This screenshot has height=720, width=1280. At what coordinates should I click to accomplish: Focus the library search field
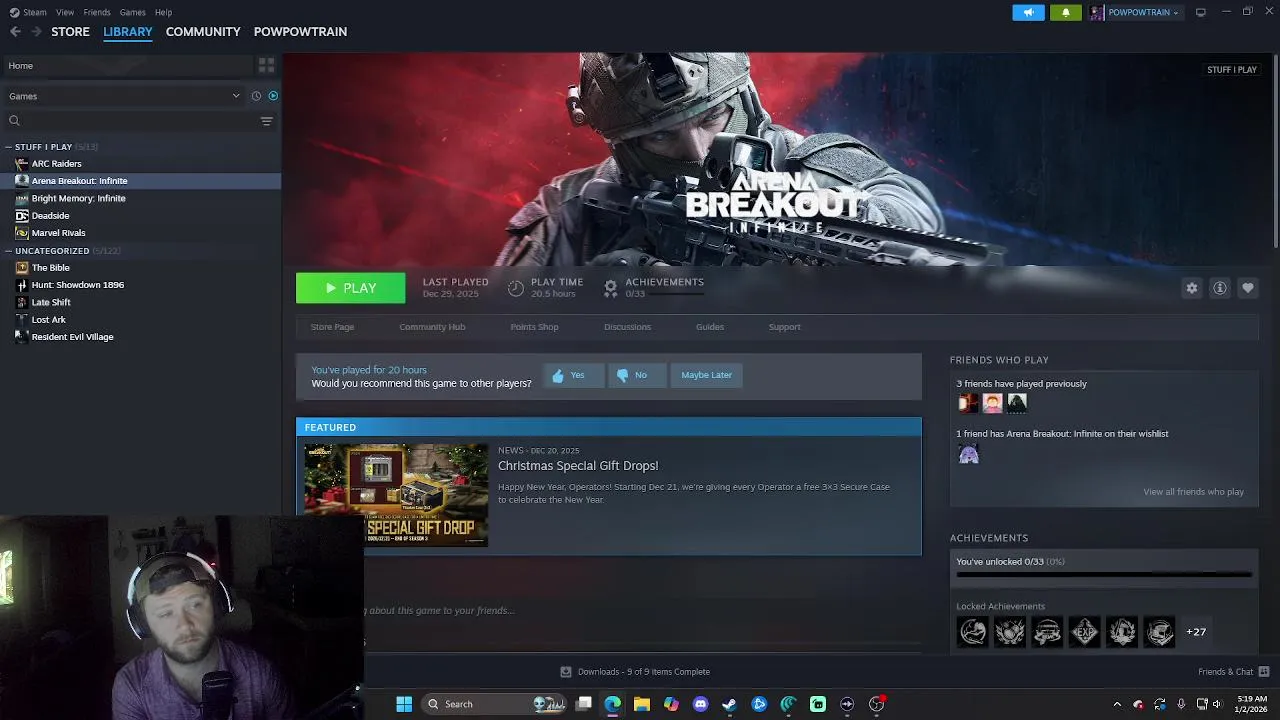click(130, 121)
